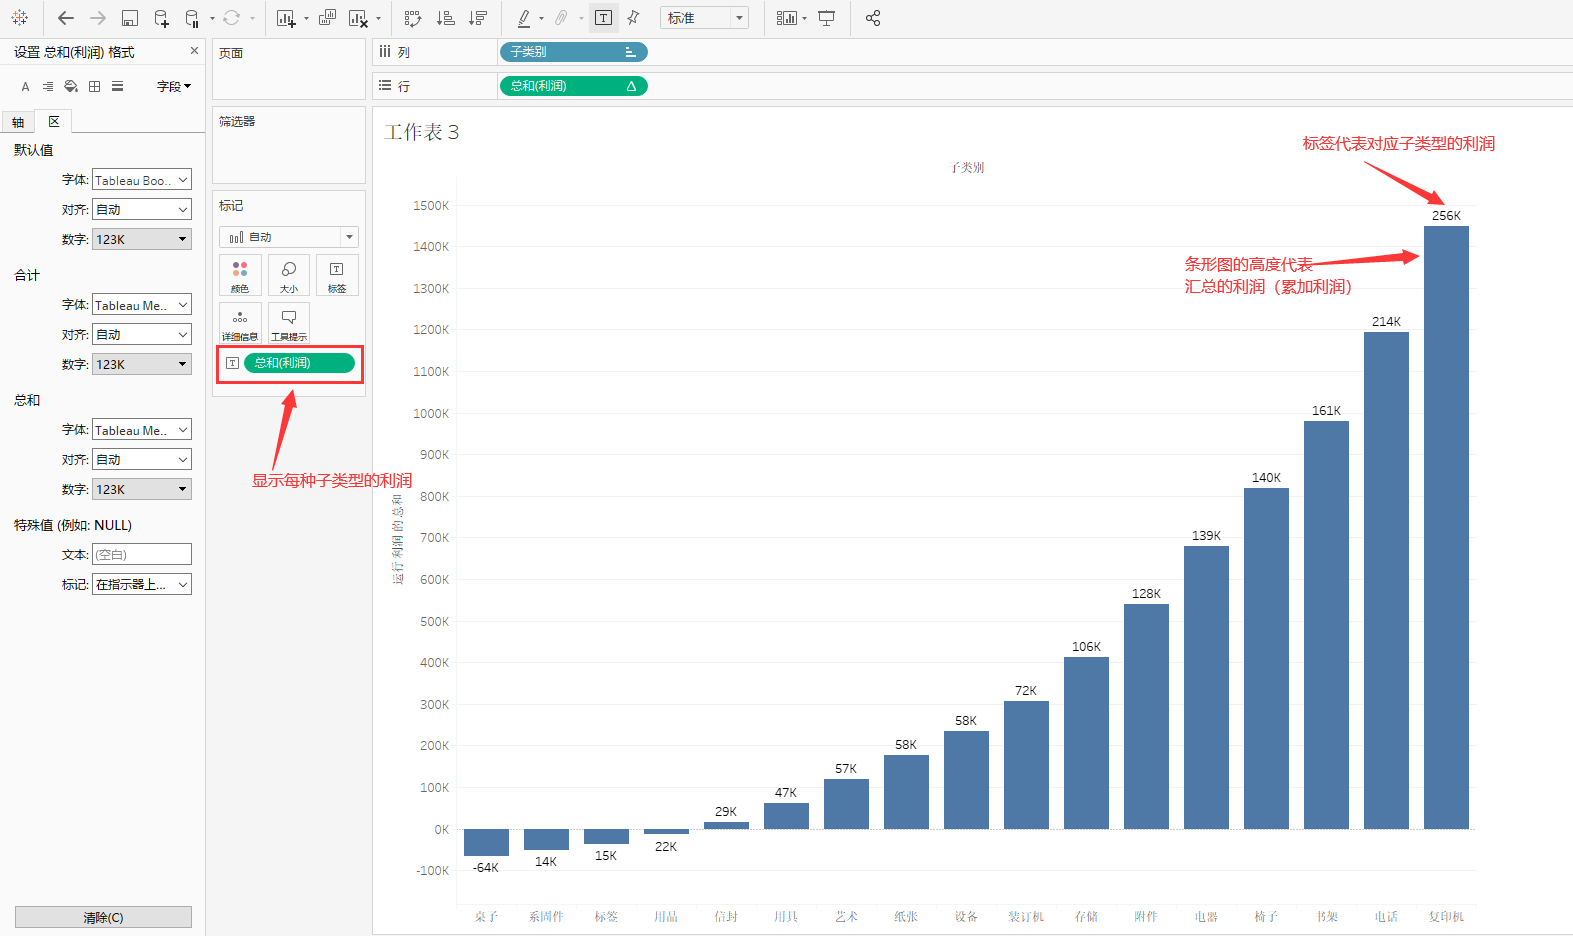Click the 特殊值 文本 input field
The width and height of the screenshot is (1573, 936).
pyautogui.click(x=142, y=555)
